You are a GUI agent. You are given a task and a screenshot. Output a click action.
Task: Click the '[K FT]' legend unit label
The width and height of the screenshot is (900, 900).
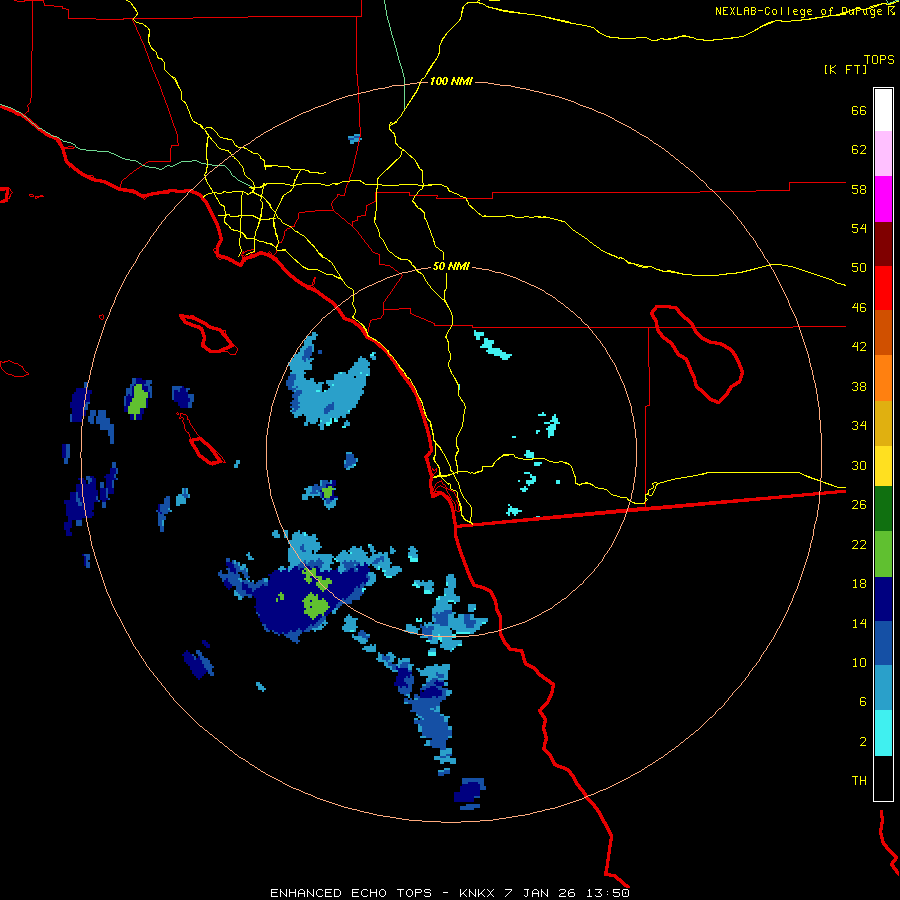[x=845, y=69]
